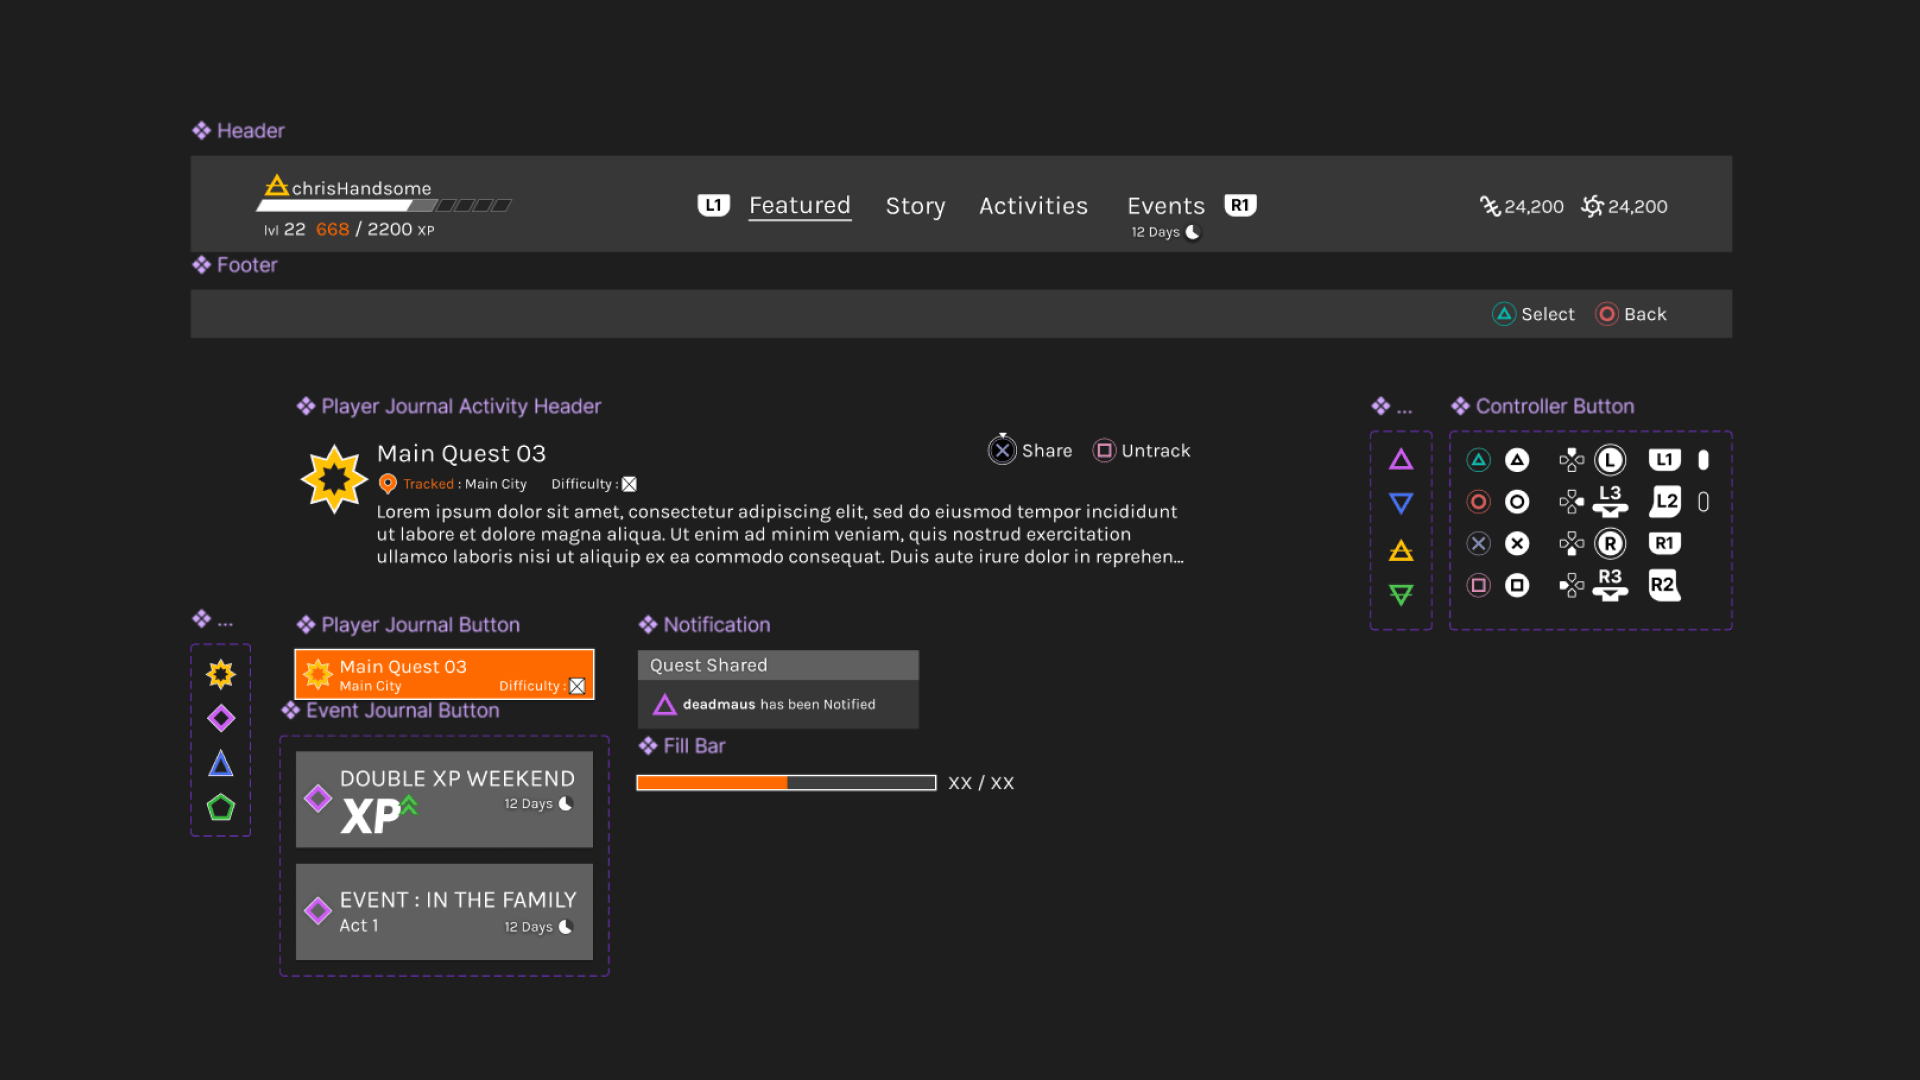Screen dimensions: 1920x1080
Task: Click the large Main Quest 03 sun icon
Action: (334, 479)
